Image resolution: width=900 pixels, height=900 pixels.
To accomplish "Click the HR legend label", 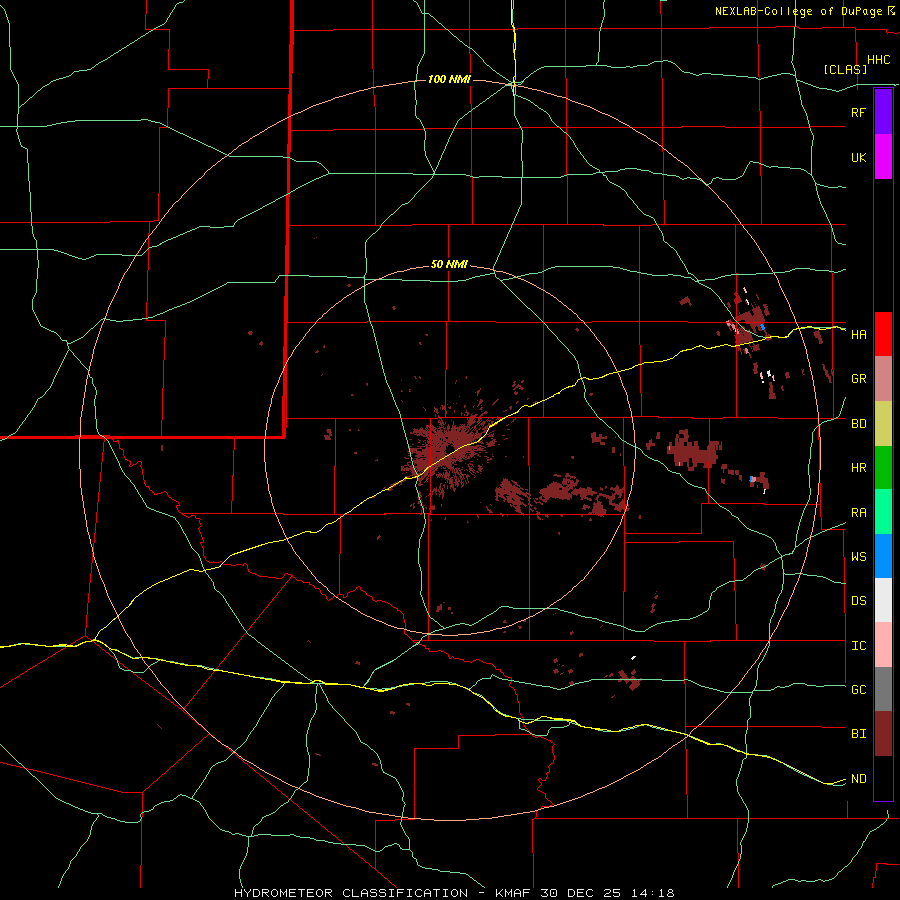I will (x=858, y=468).
